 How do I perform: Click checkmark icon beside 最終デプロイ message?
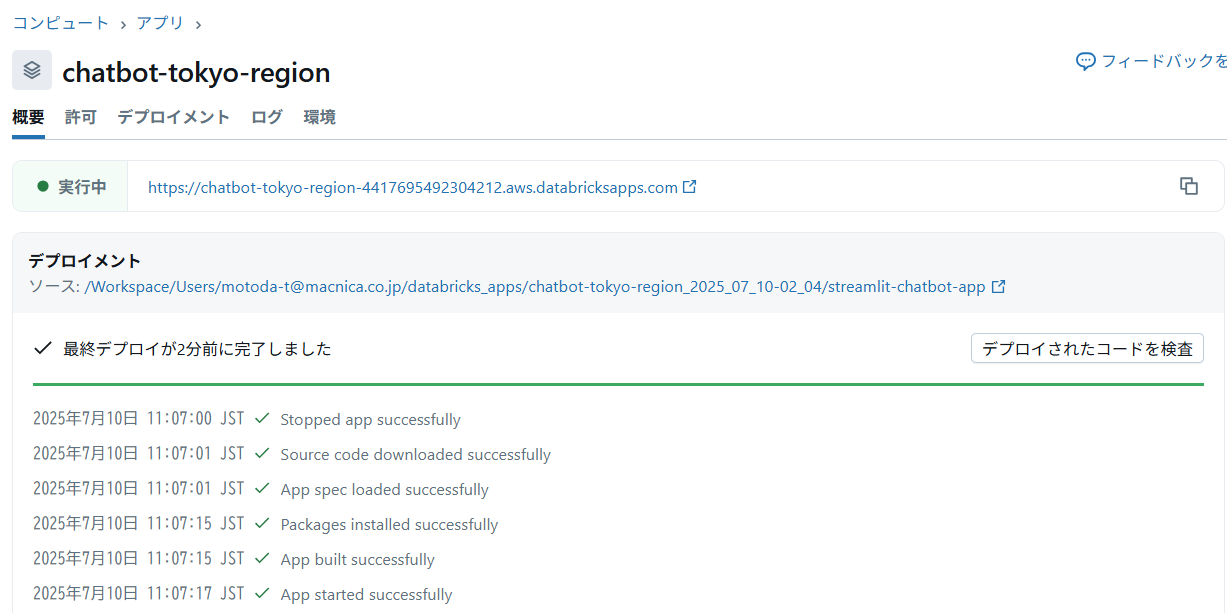[42, 348]
